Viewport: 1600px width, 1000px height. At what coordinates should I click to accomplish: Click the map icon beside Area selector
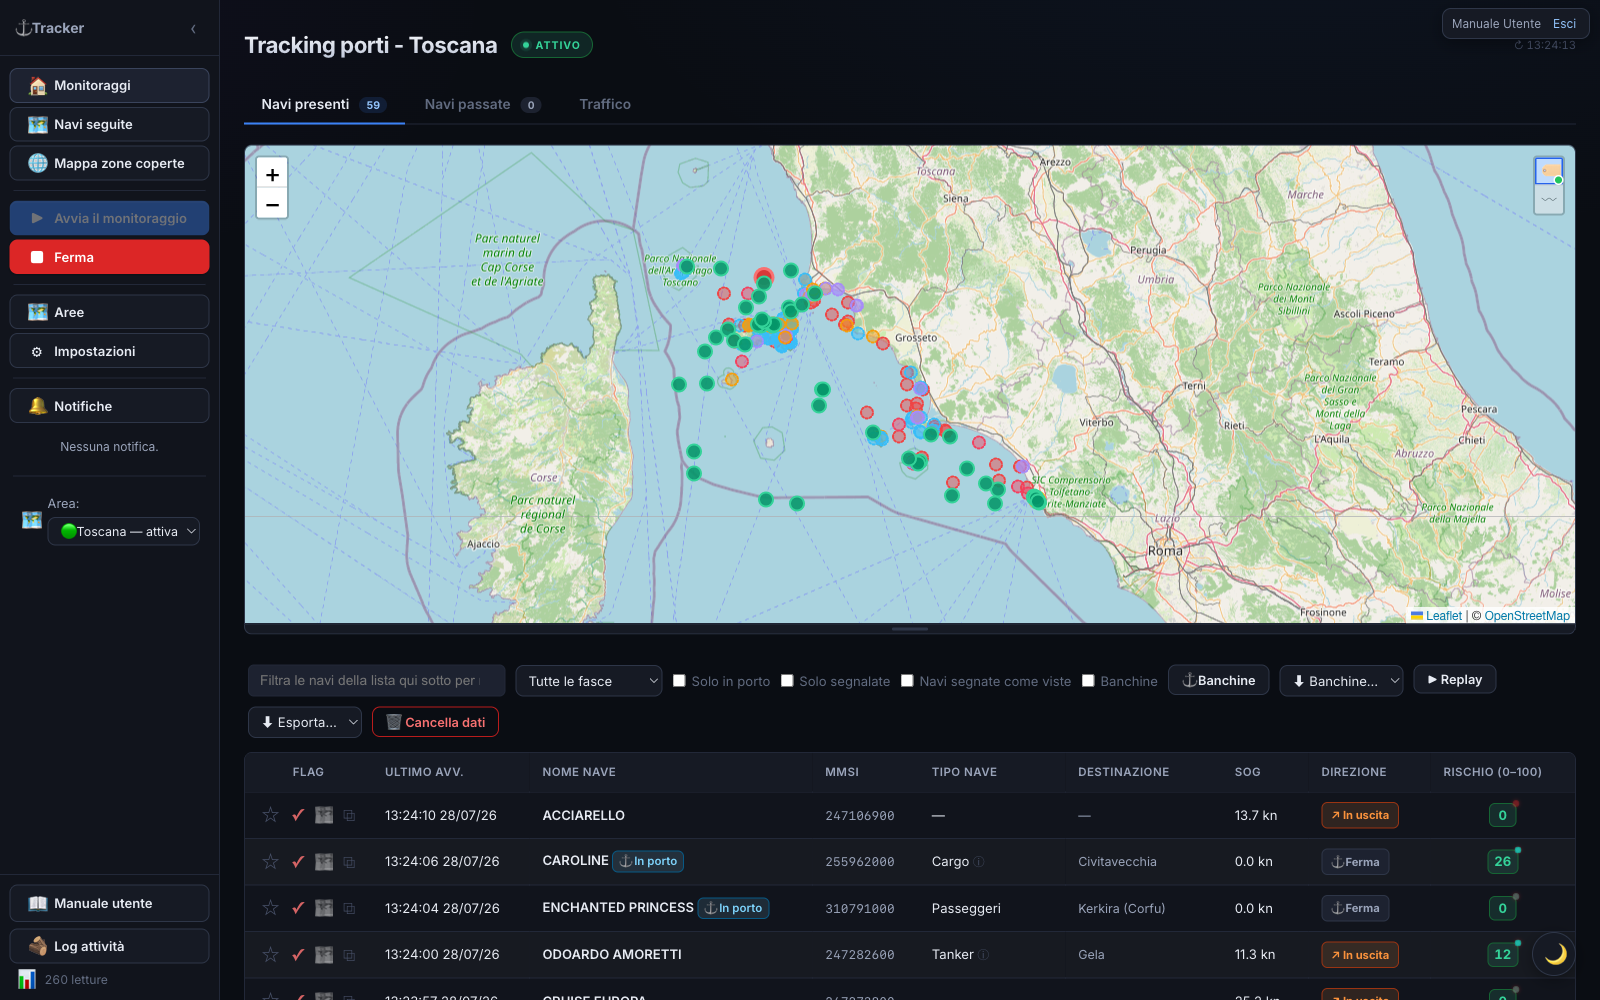pos(32,520)
